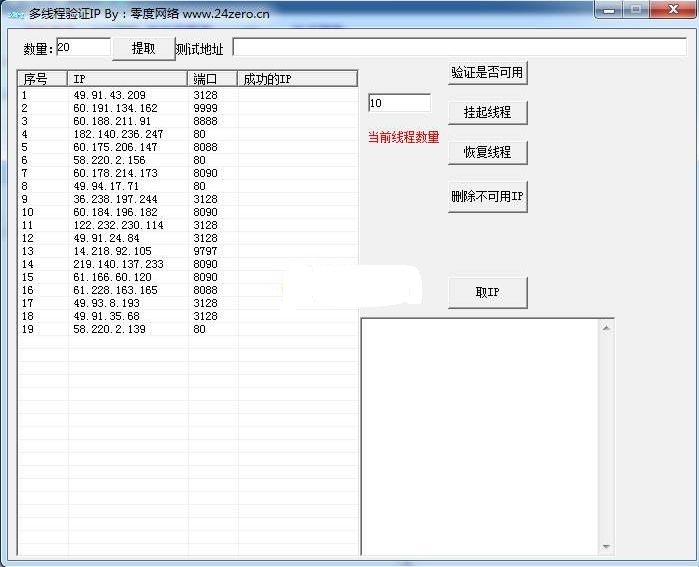Select row with IP 60.188.211.91
This screenshot has width=699, height=567.
click(188, 121)
